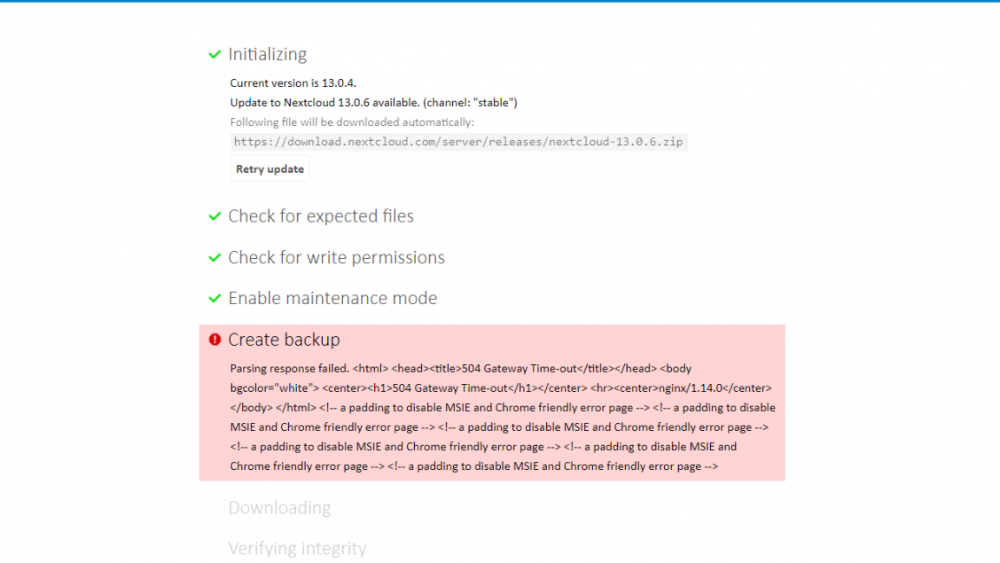Click the Initializing step green checkmark
The height and width of the screenshot is (563, 1000).
(215, 55)
